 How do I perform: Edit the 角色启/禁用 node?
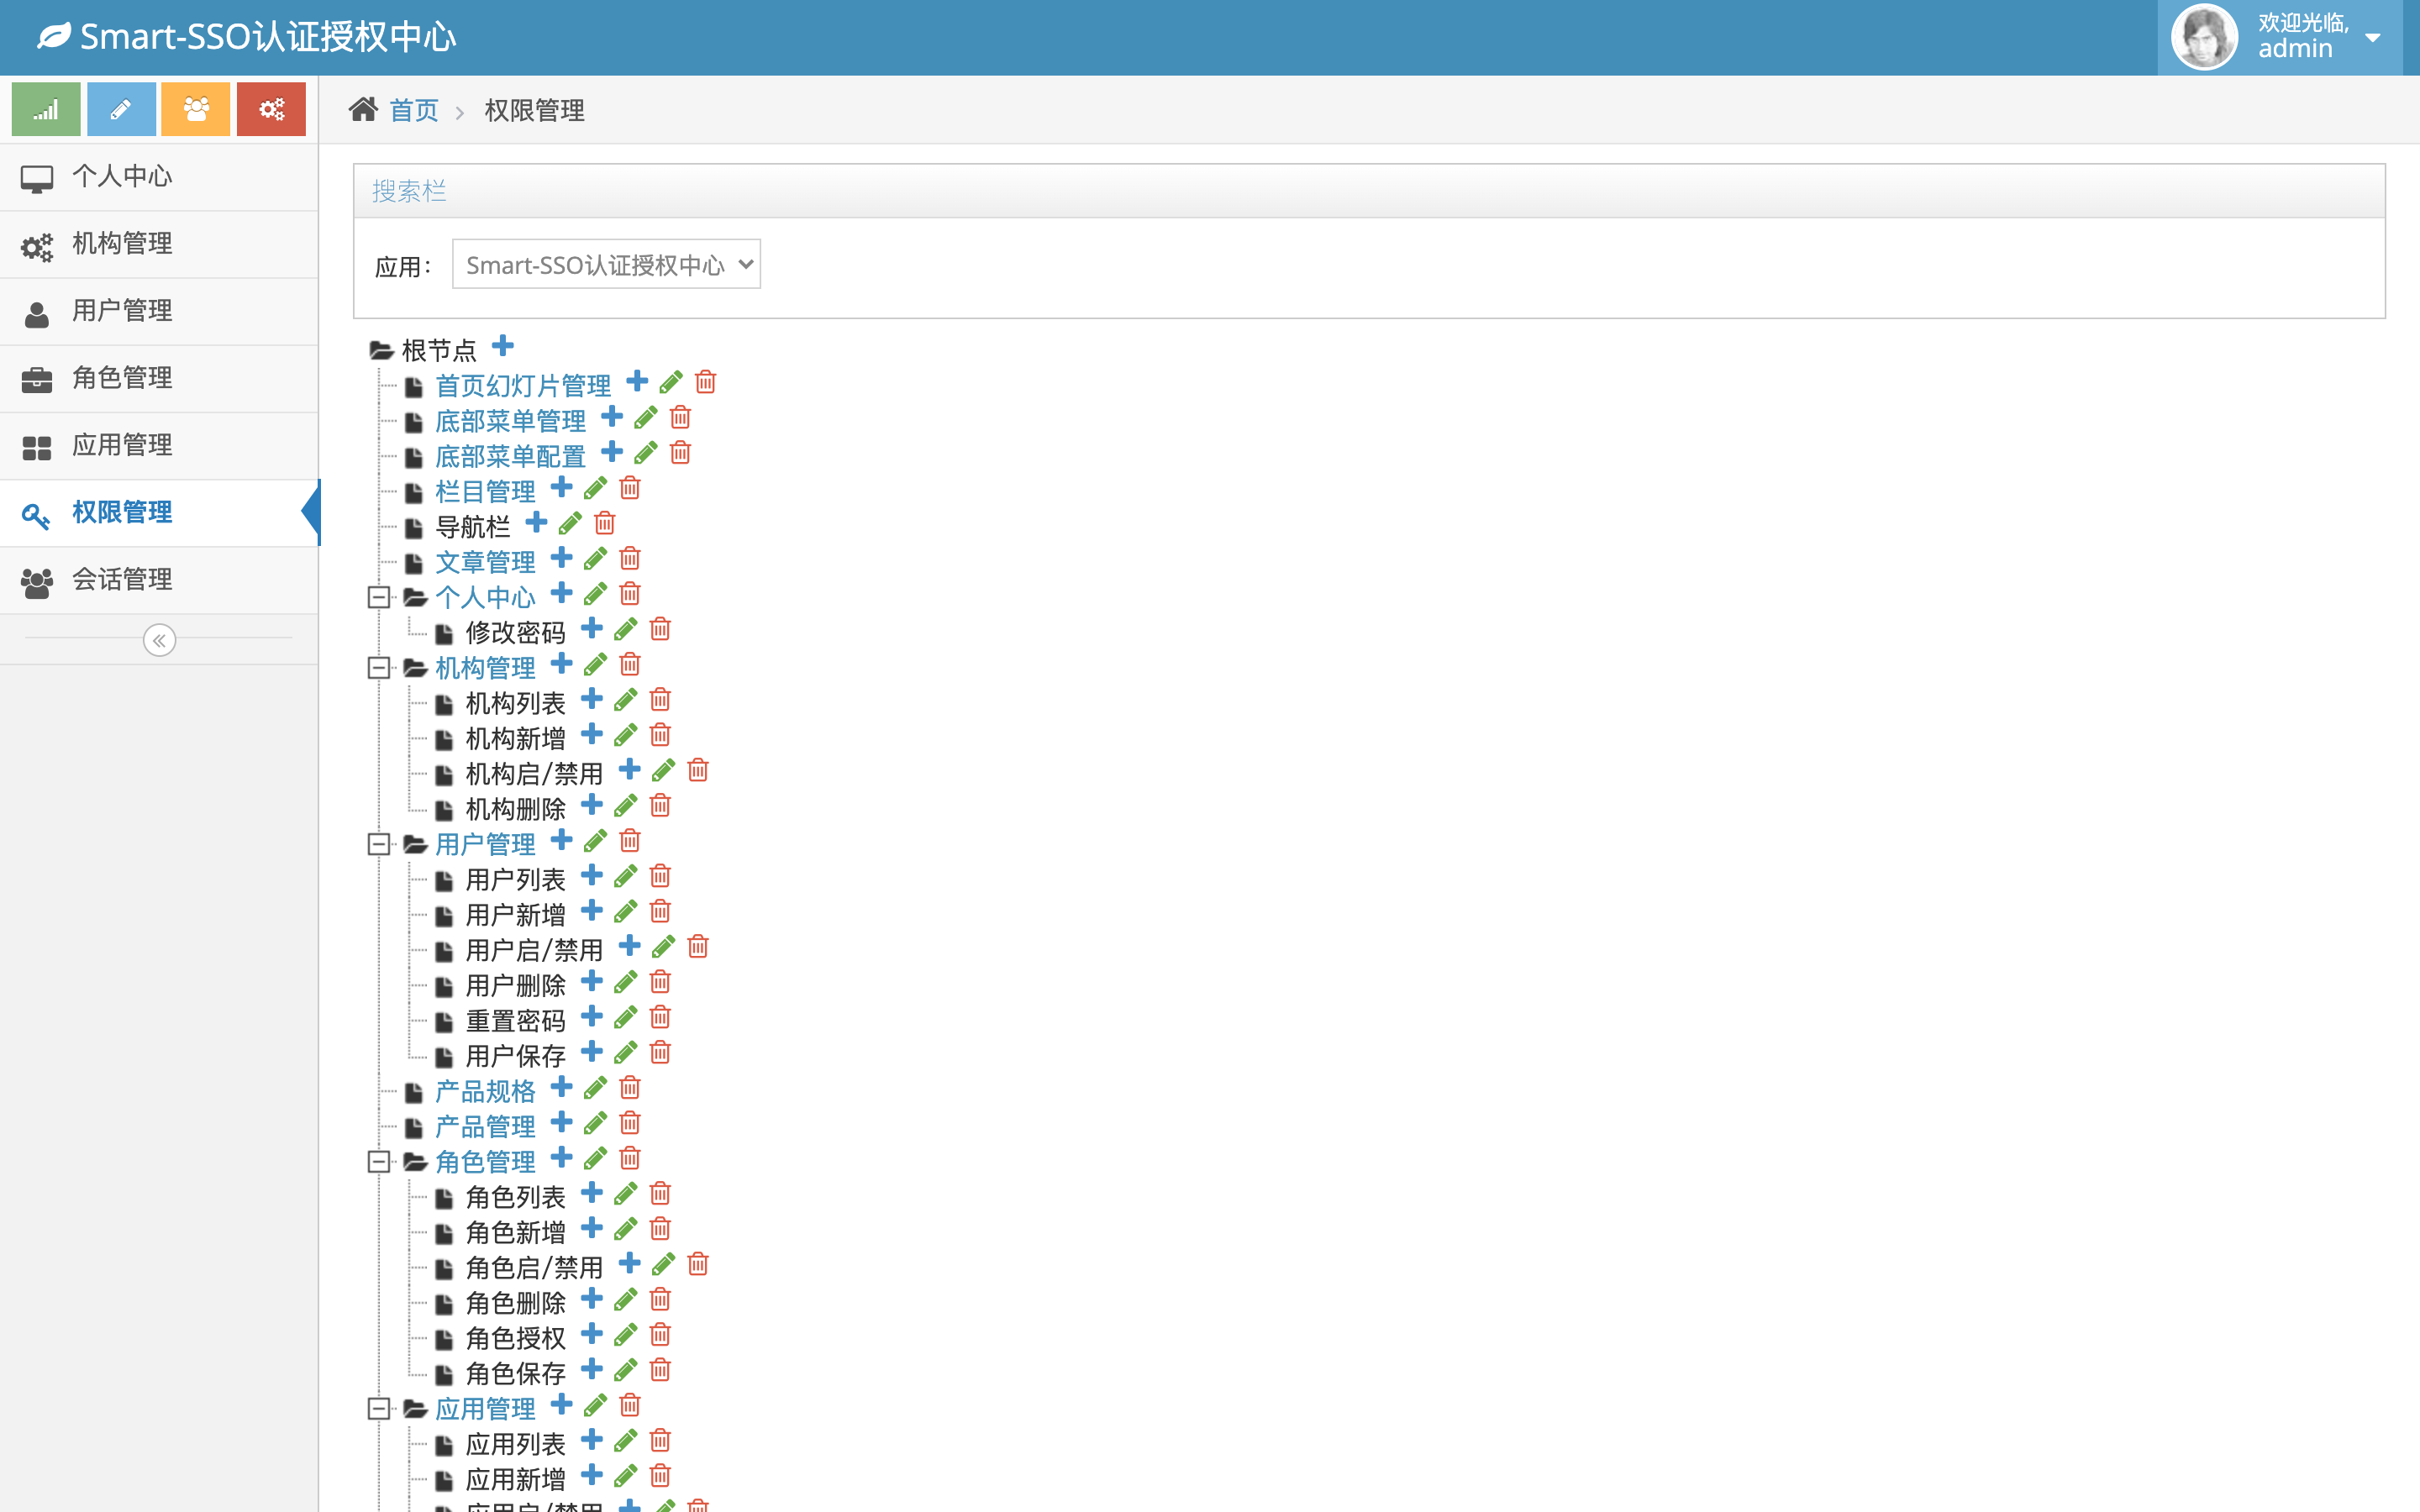(663, 1264)
